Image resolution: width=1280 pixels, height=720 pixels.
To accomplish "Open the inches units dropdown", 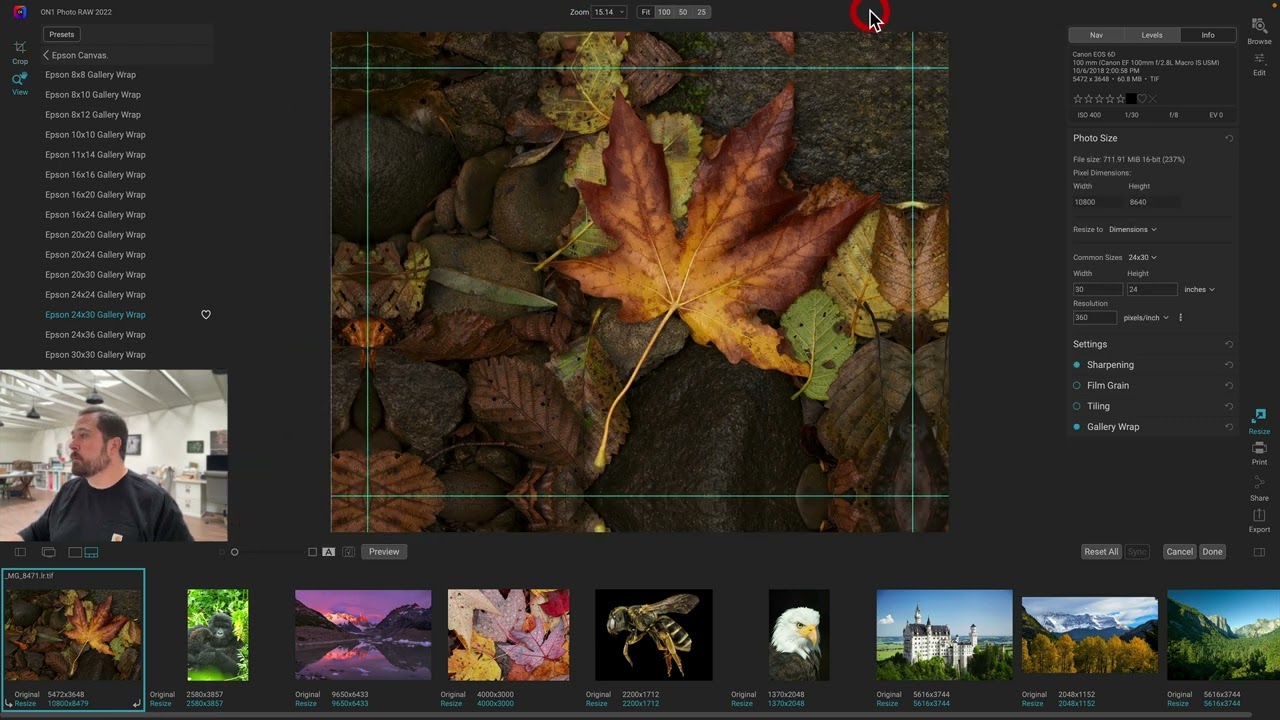I will coord(1199,290).
